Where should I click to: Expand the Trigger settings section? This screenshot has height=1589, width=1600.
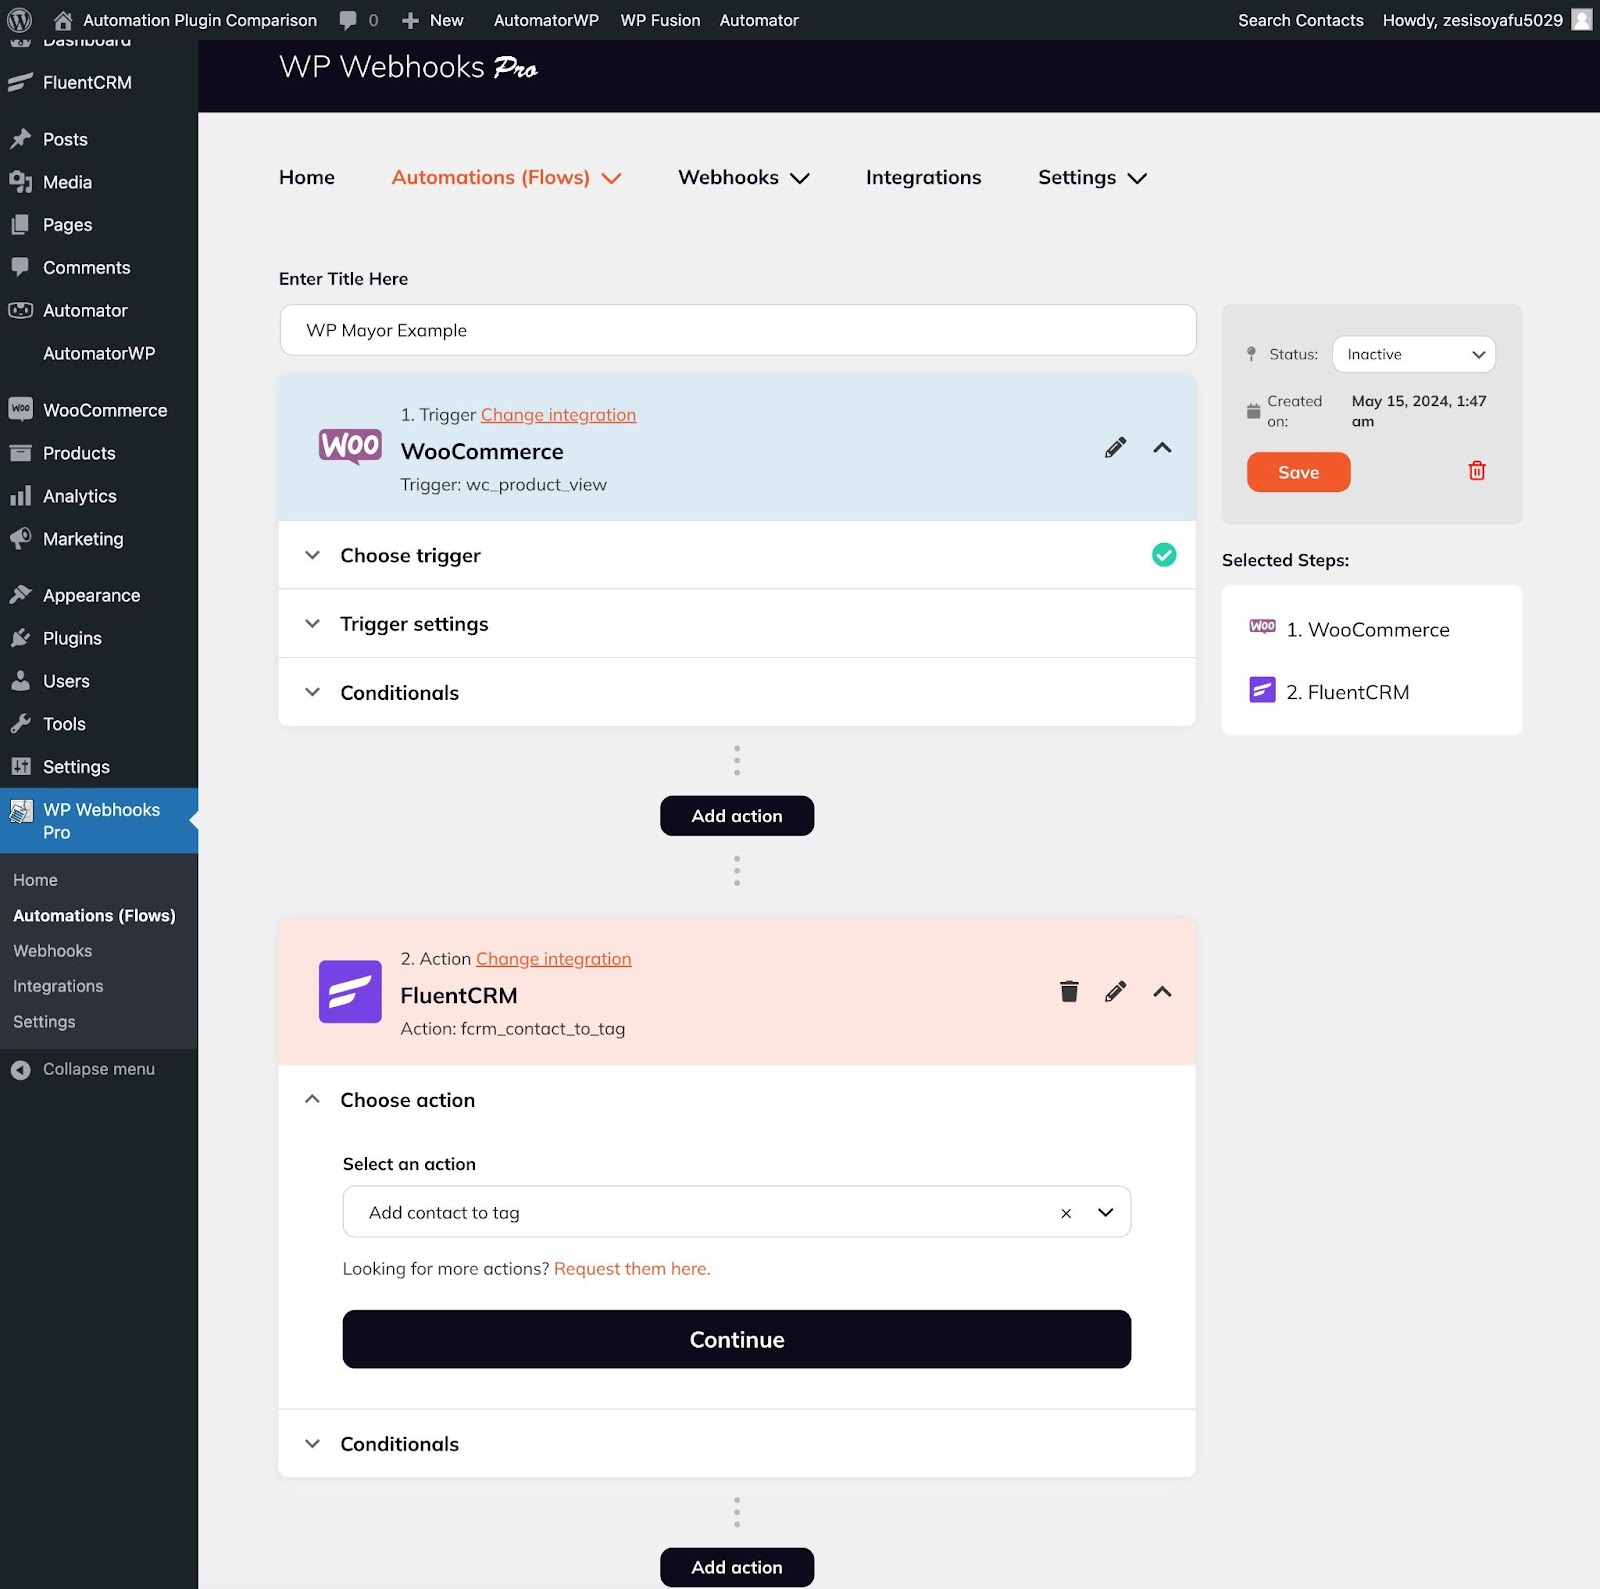click(x=737, y=624)
